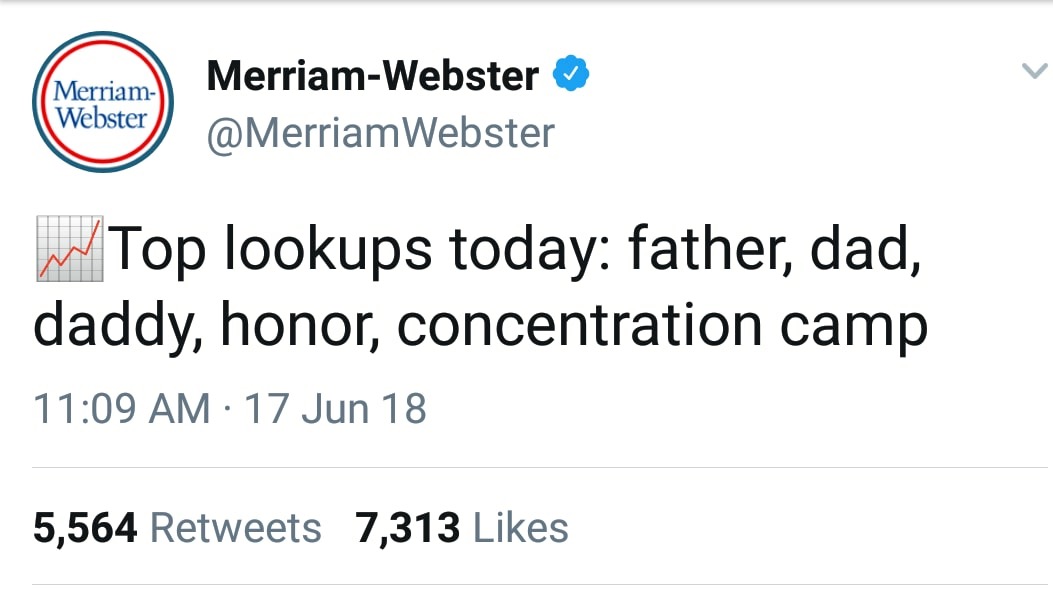Open the Merriam-Webster profile avatar
Screen dimensions: 1053x590
pyautogui.click(x=103, y=103)
